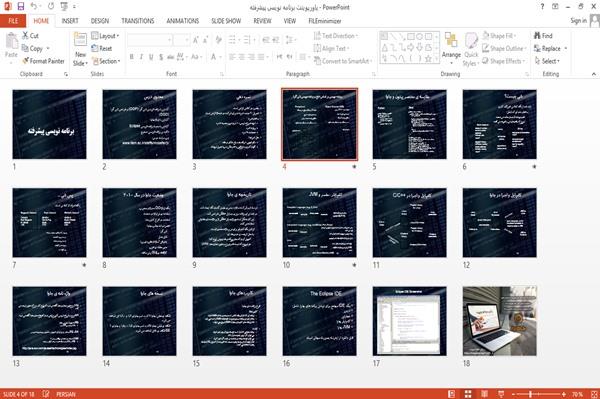This screenshot has height=399, width=600.
Task: Reset slide layout with Reset
Action: 102,48
